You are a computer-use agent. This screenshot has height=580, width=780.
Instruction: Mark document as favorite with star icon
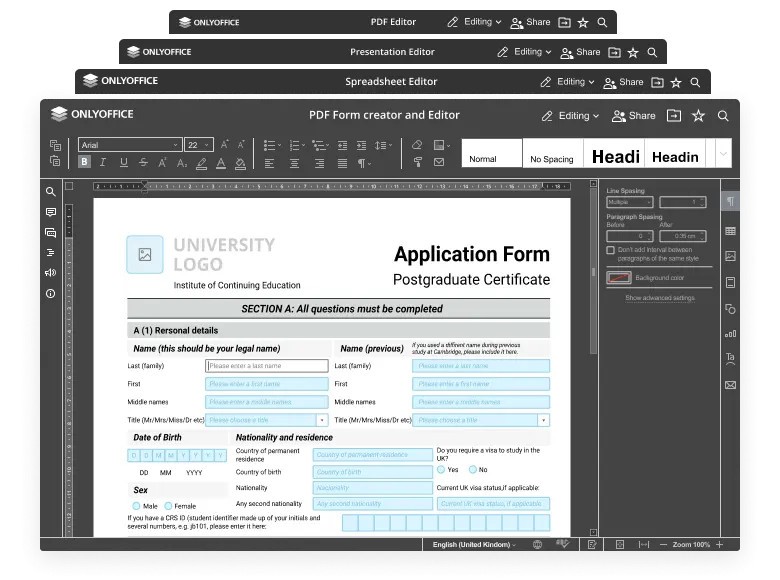coord(699,116)
